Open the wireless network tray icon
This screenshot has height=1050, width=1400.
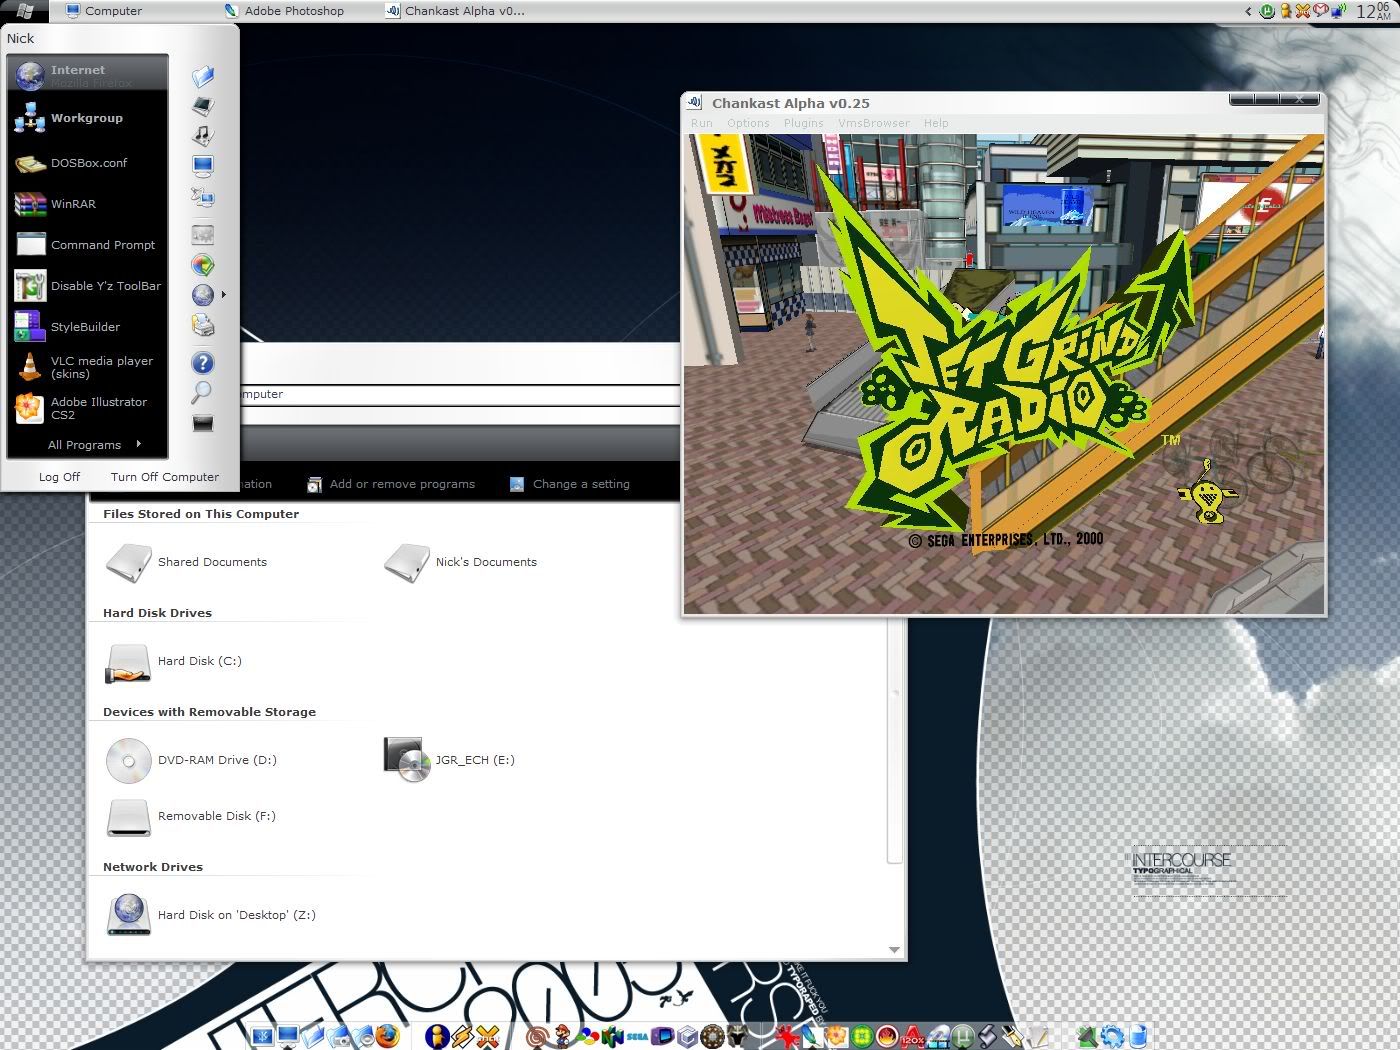coord(1338,11)
